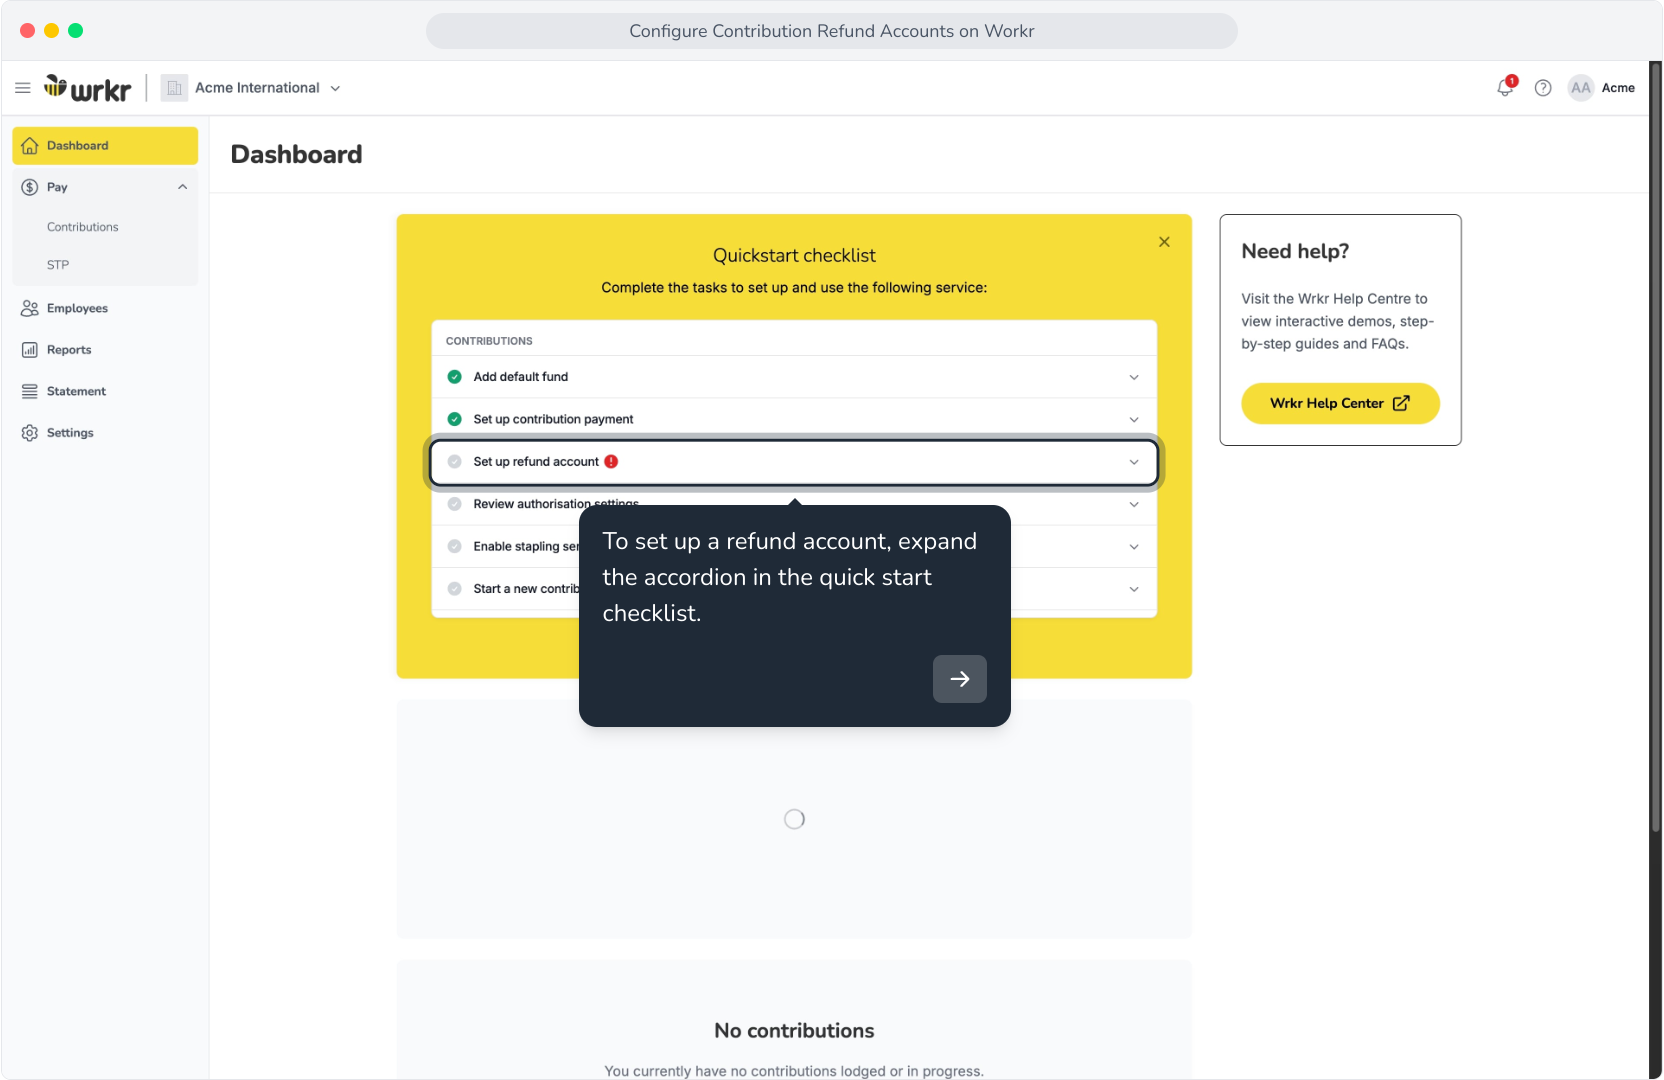Expand the Start a new contribution chevron

click(x=1134, y=589)
